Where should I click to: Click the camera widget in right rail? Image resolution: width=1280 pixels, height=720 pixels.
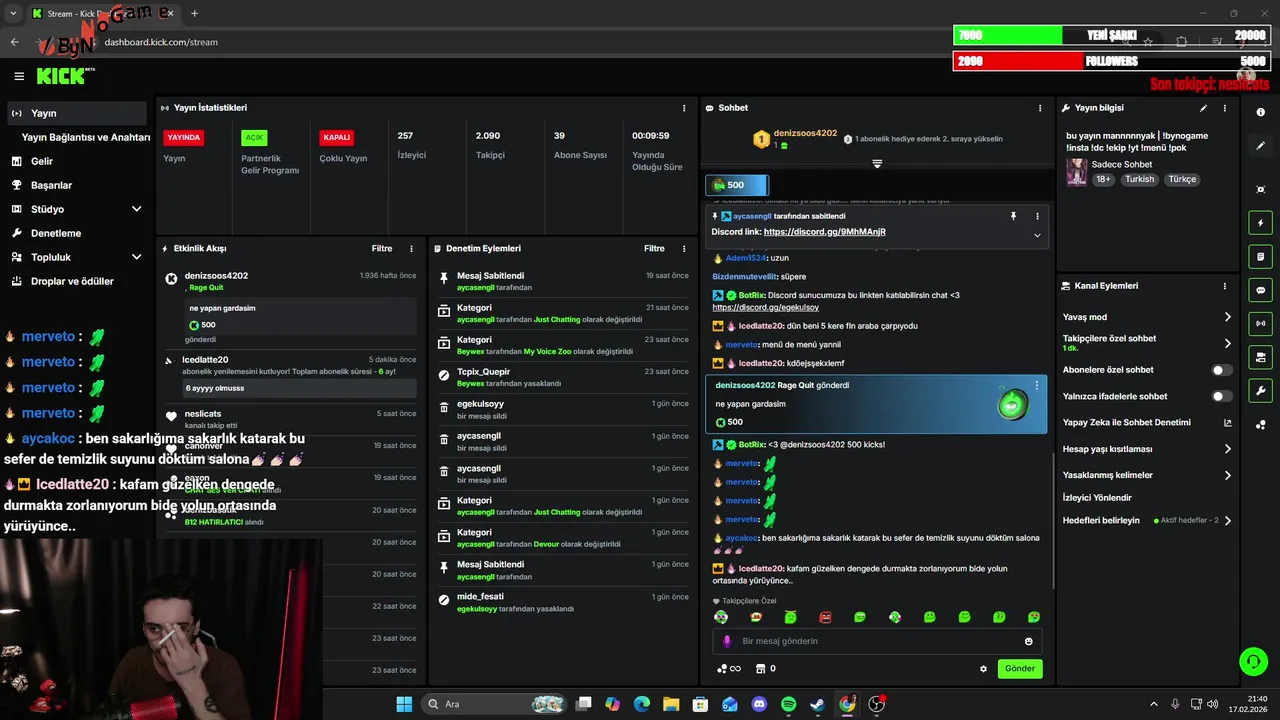[1261, 357]
